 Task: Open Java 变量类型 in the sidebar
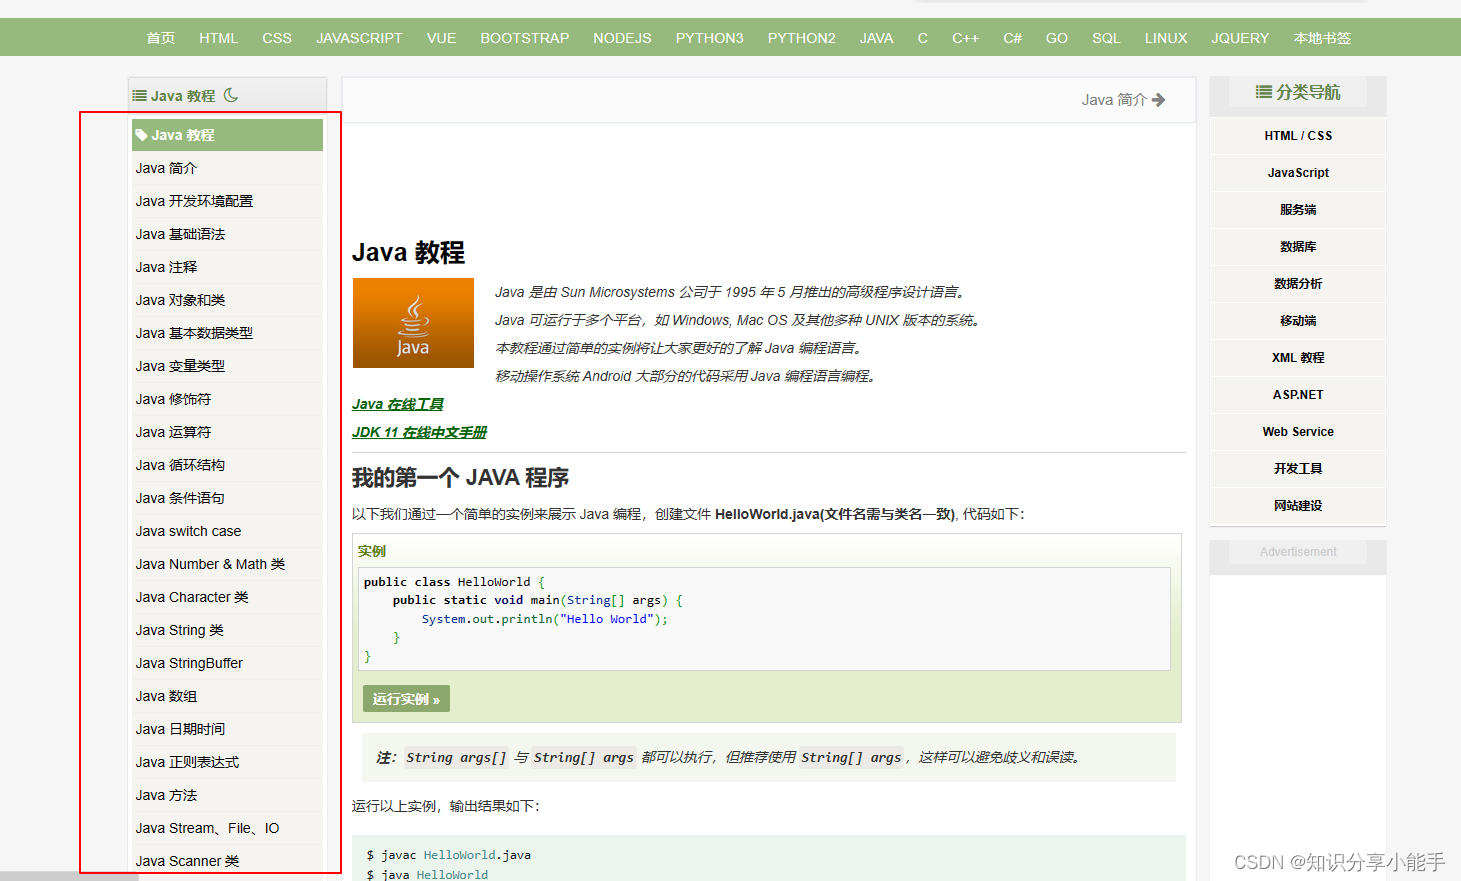tap(227, 366)
